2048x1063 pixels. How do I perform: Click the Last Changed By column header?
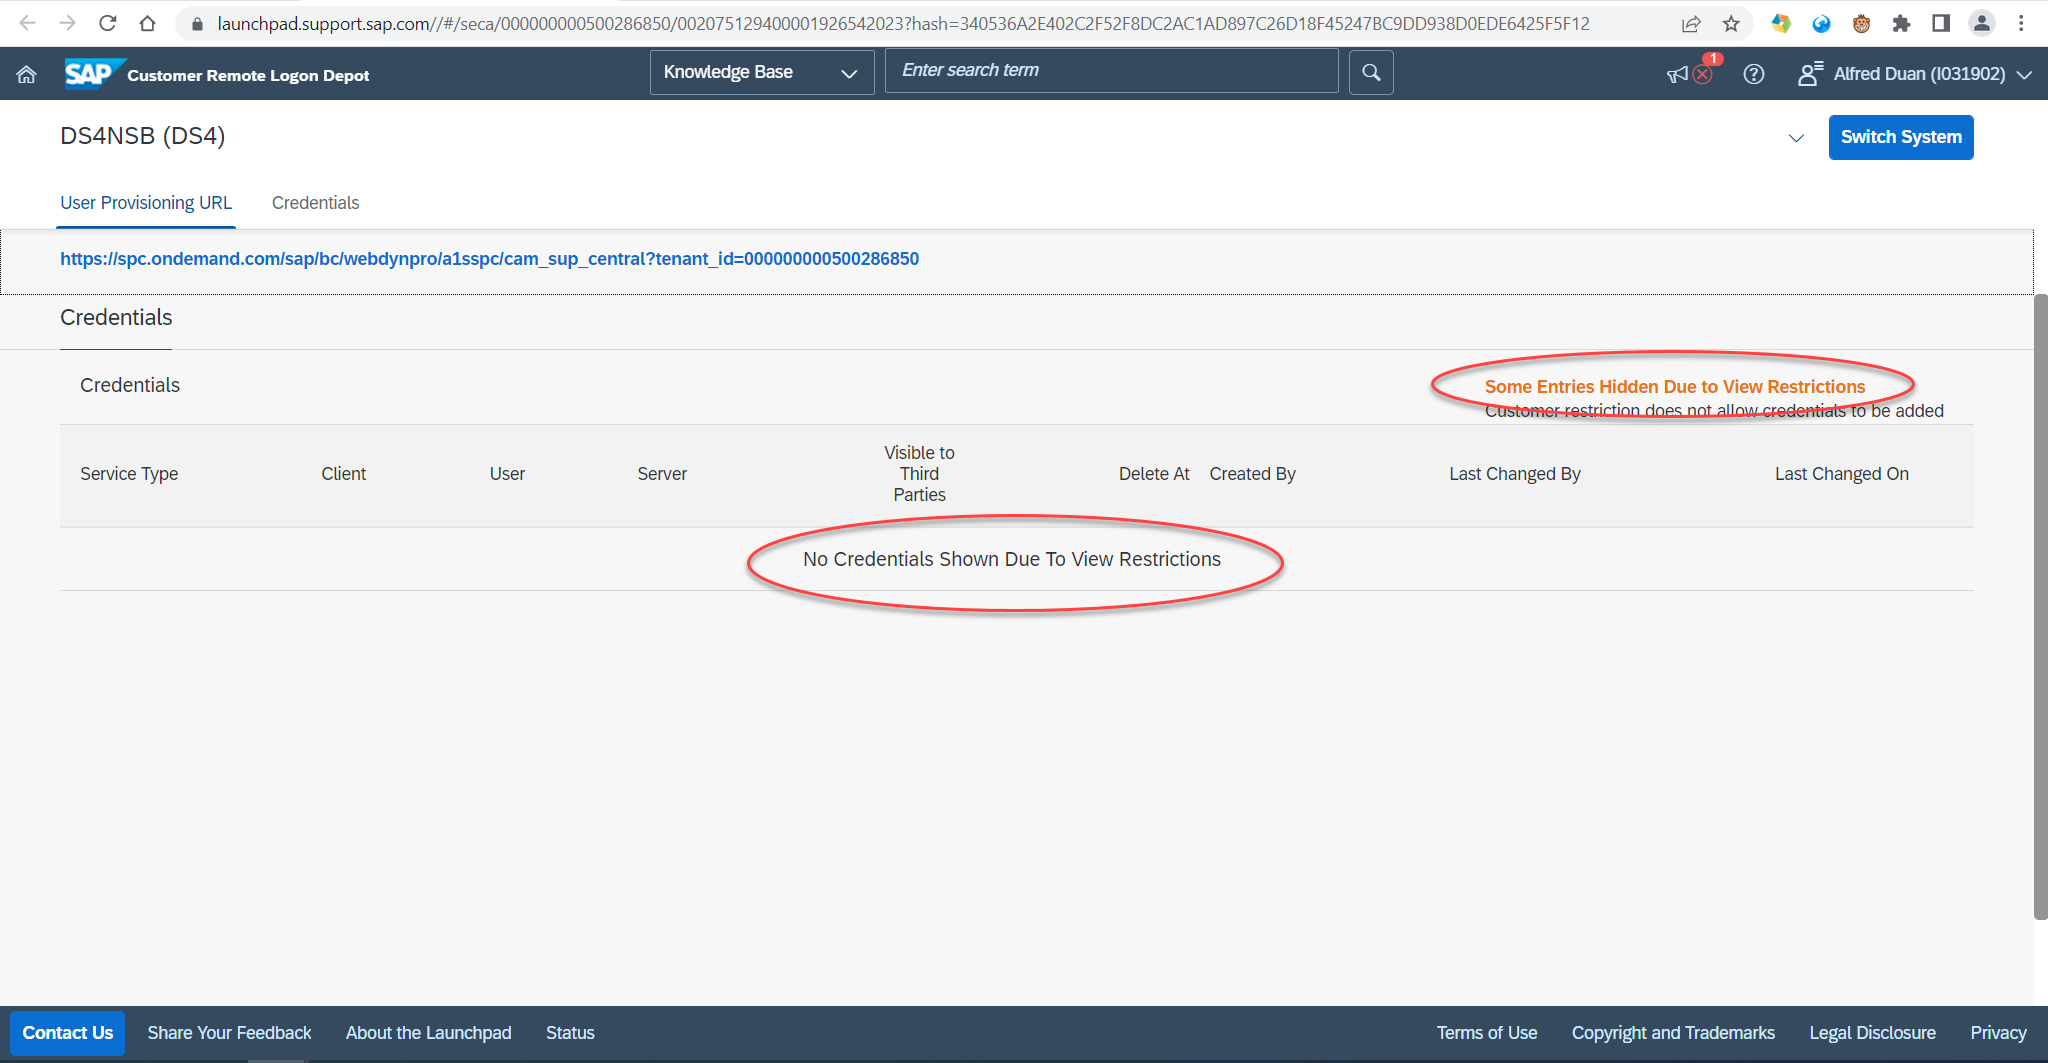[x=1515, y=474]
